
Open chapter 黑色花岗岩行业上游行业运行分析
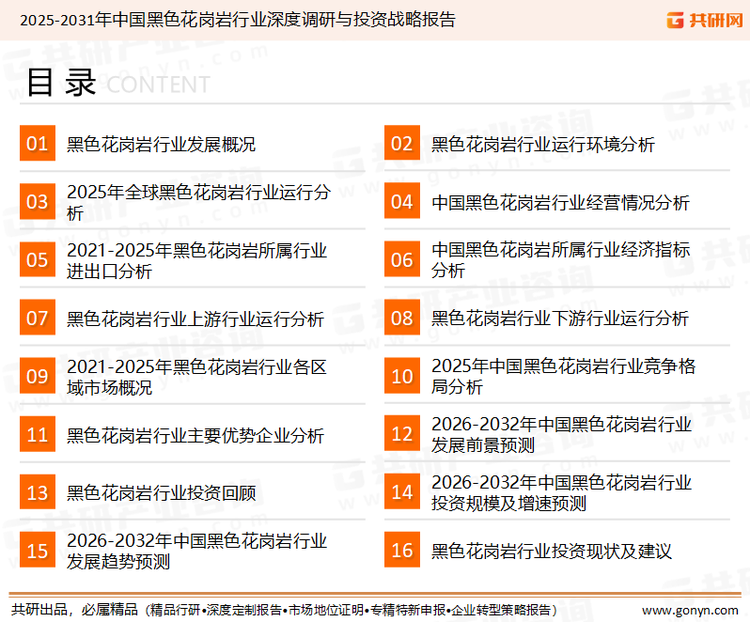tap(195, 319)
